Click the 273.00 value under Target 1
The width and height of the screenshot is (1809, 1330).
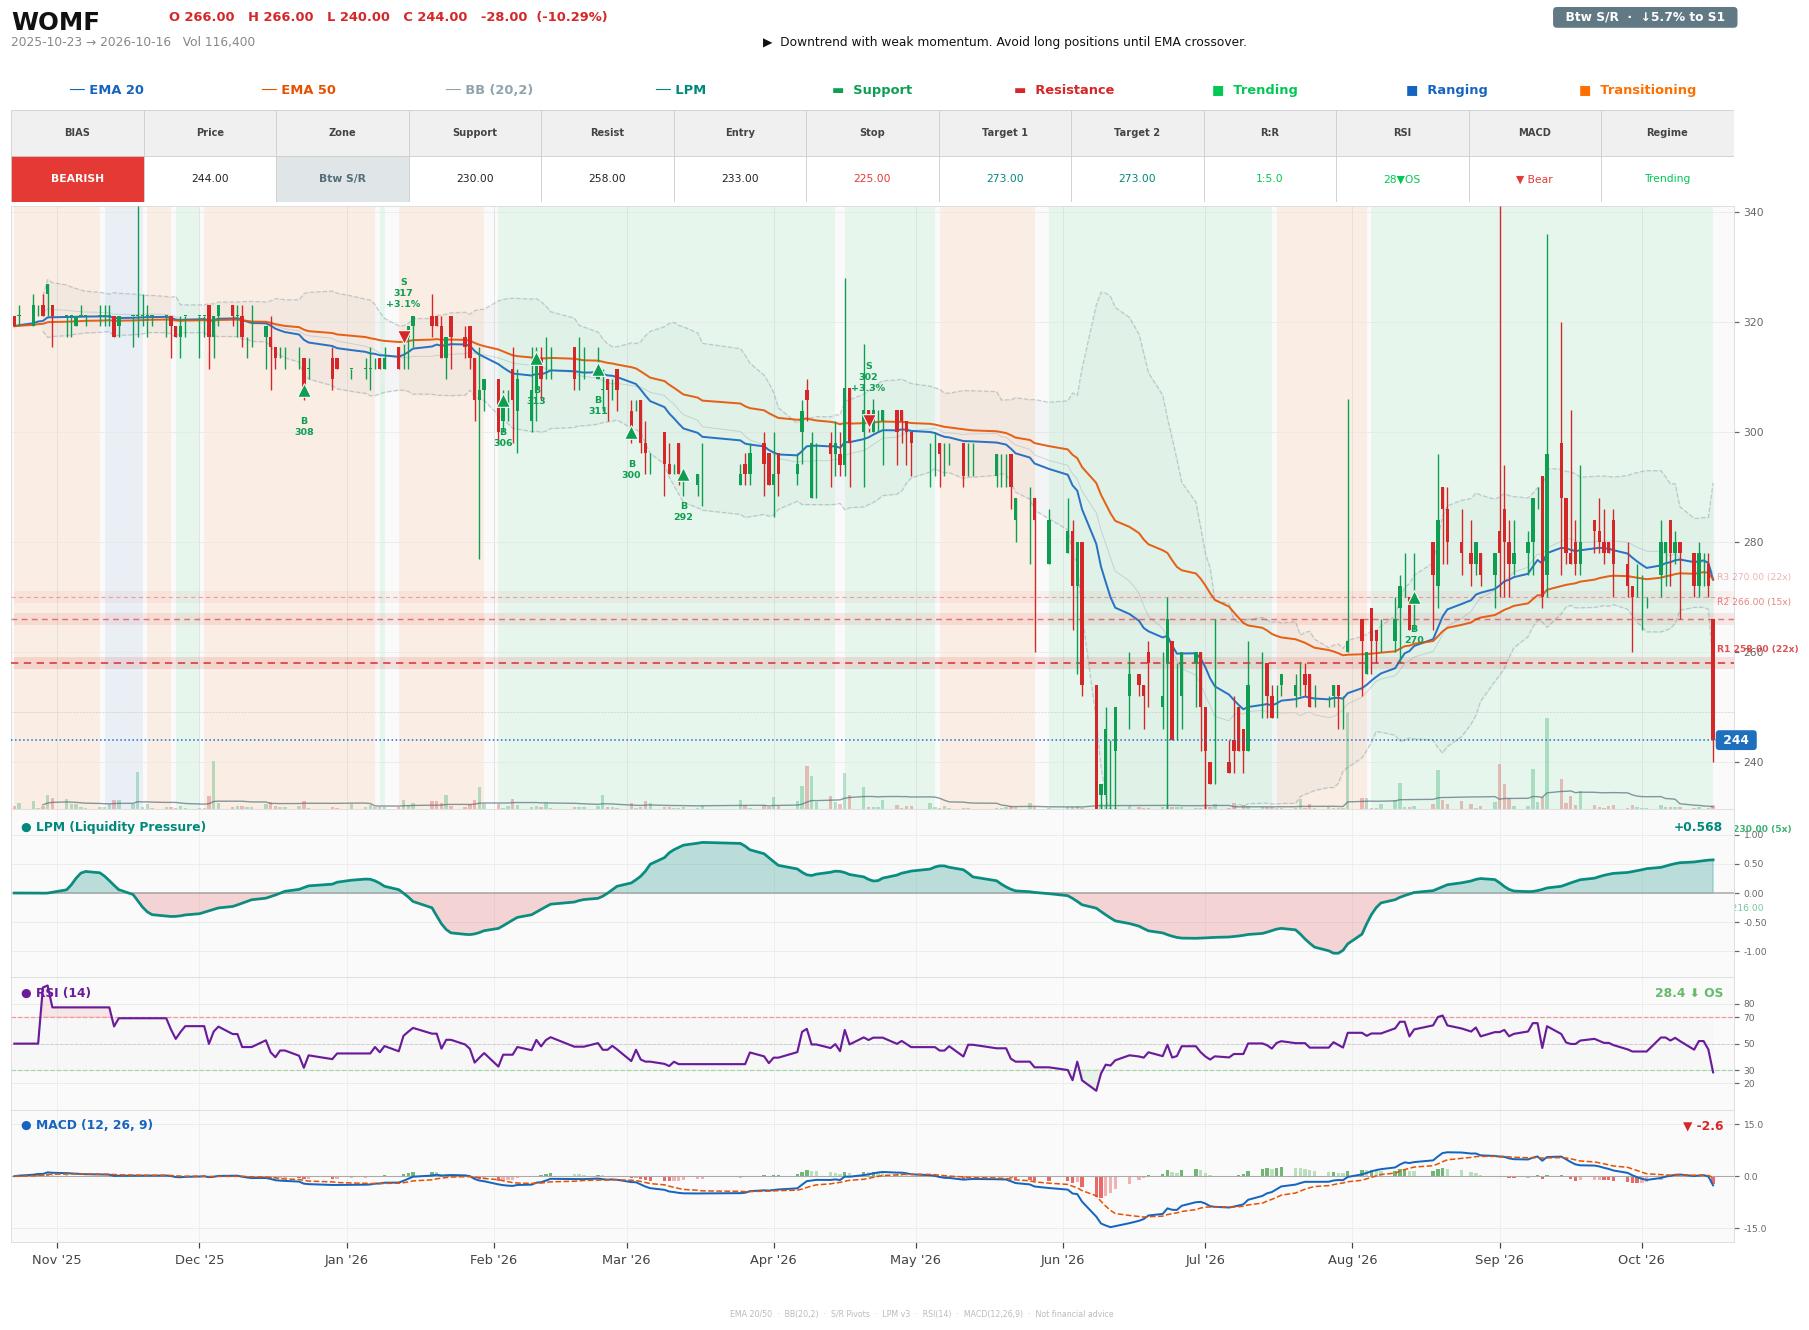1005,179
